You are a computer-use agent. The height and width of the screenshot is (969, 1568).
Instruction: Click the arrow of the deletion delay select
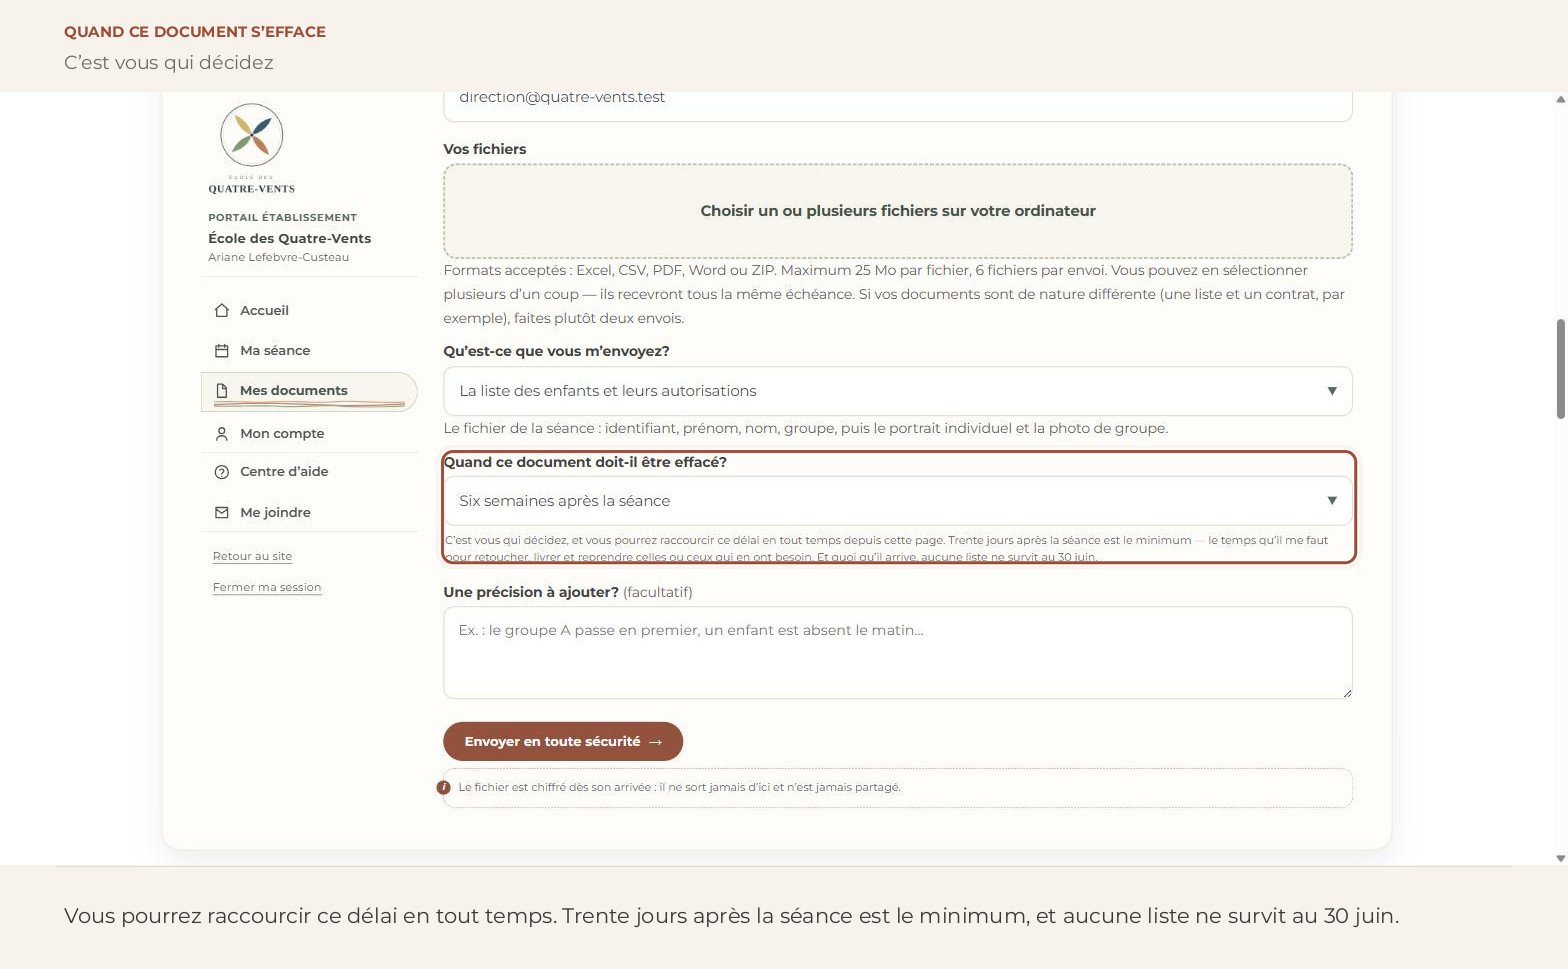(x=1332, y=501)
